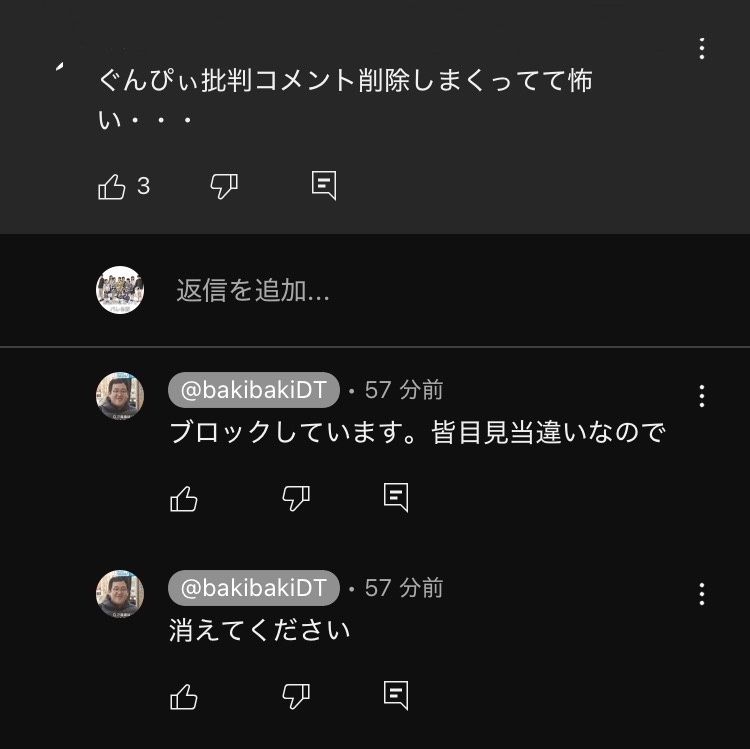750x749 pixels.
Task: Dislike the 消えてください reply
Action: 296,696
